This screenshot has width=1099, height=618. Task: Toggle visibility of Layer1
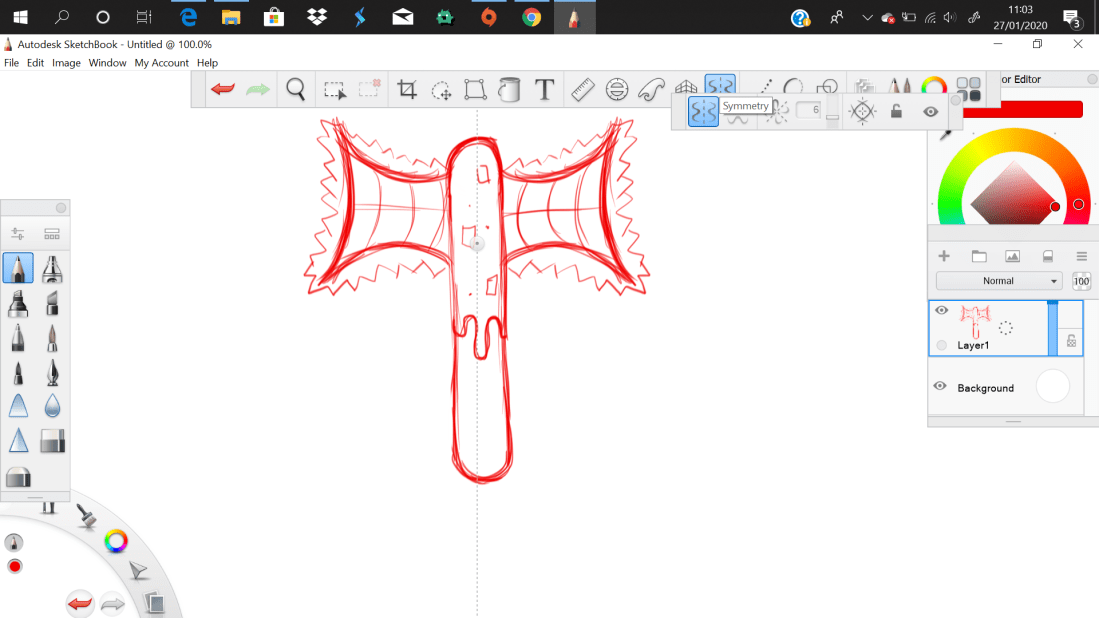[940, 310]
